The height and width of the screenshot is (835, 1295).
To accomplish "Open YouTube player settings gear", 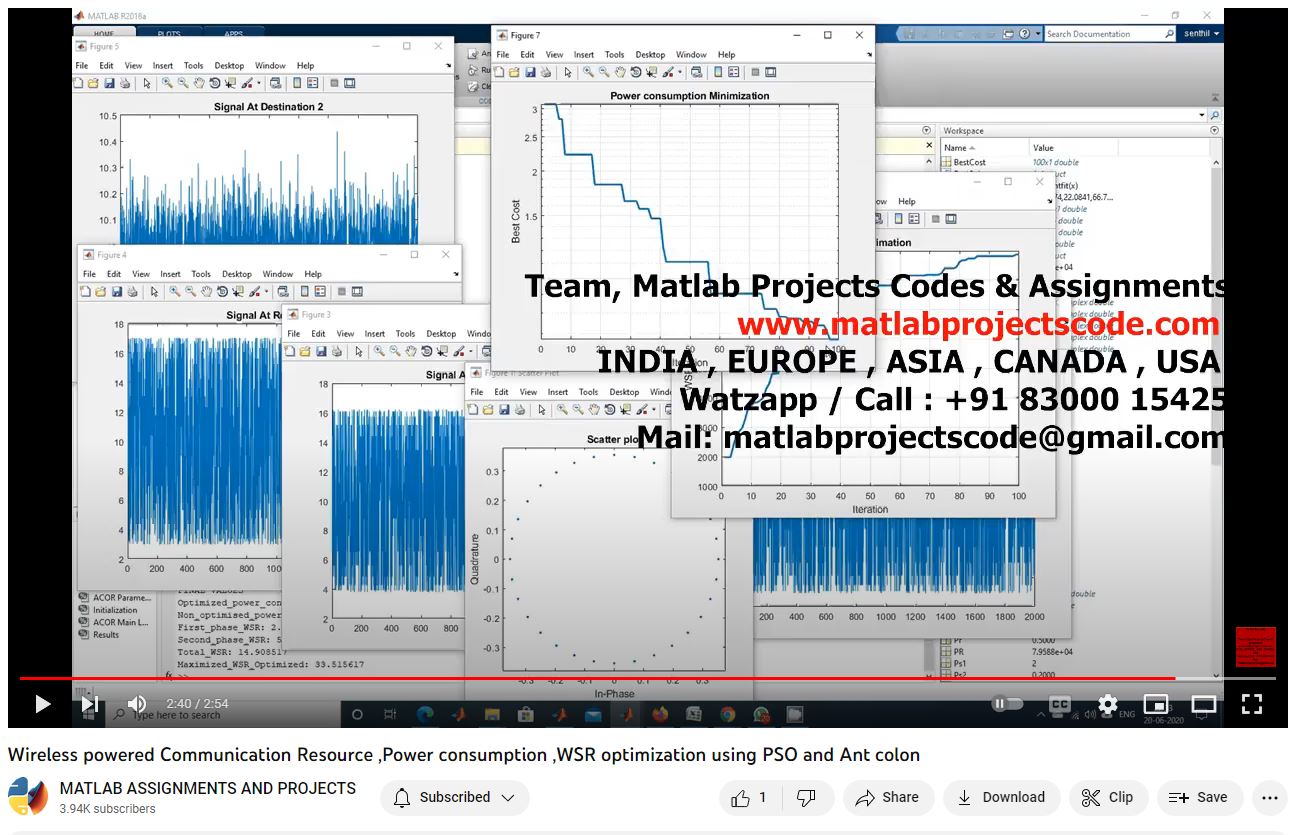I will click(1107, 704).
